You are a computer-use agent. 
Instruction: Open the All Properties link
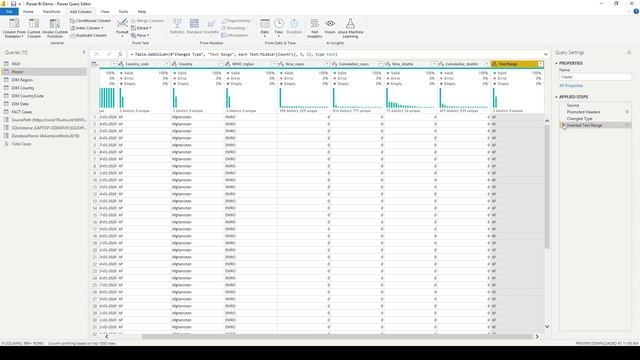[x=571, y=86]
